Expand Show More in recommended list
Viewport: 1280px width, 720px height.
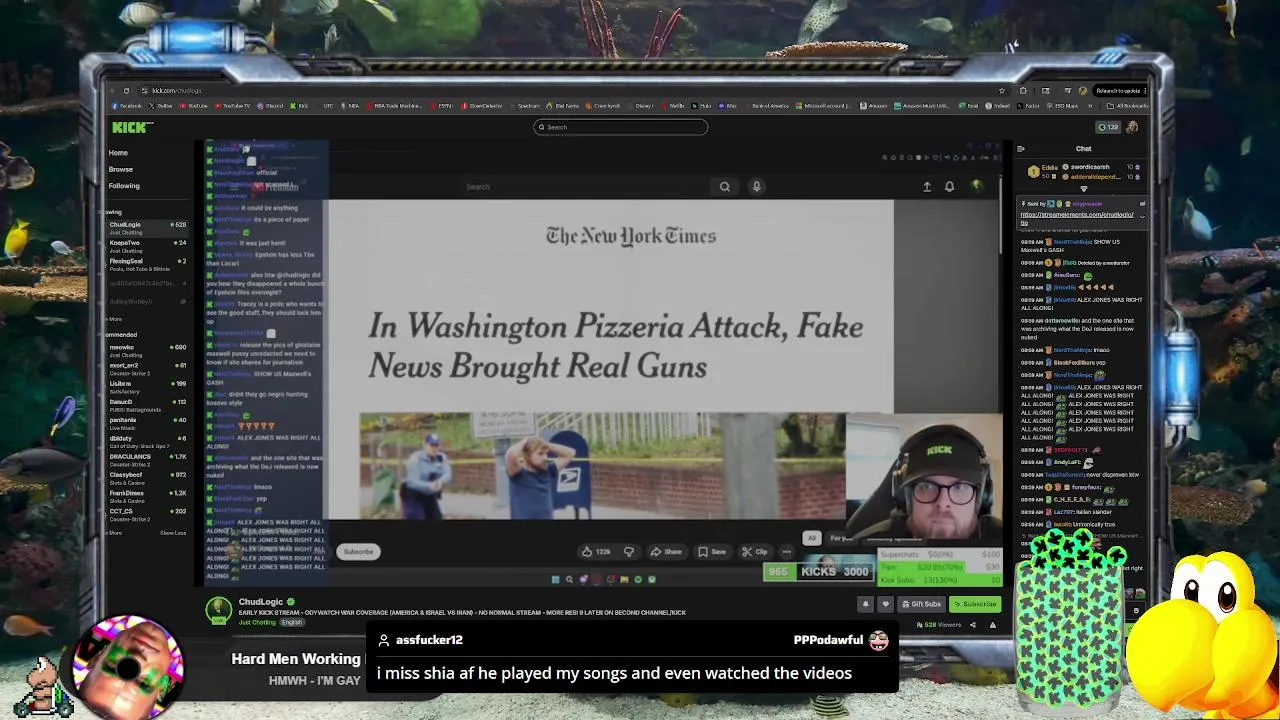click(x=113, y=533)
